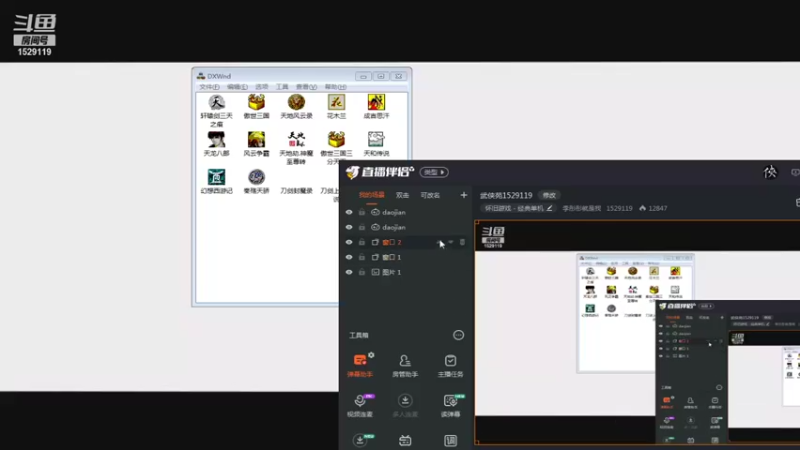800x450 pixels.
Task: Open the mode pill dropdown beside 直播伴侣 logo
Action: point(434,172)
